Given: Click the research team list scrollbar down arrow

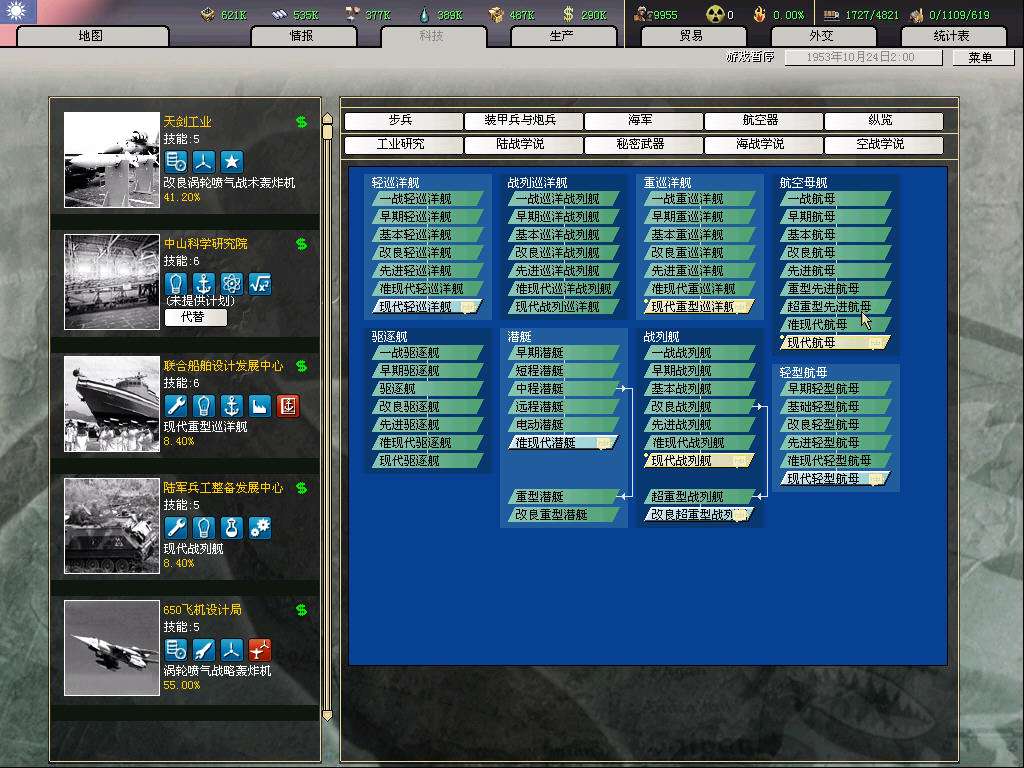Looking at the screenshot, I should click(x=327, y=714).
